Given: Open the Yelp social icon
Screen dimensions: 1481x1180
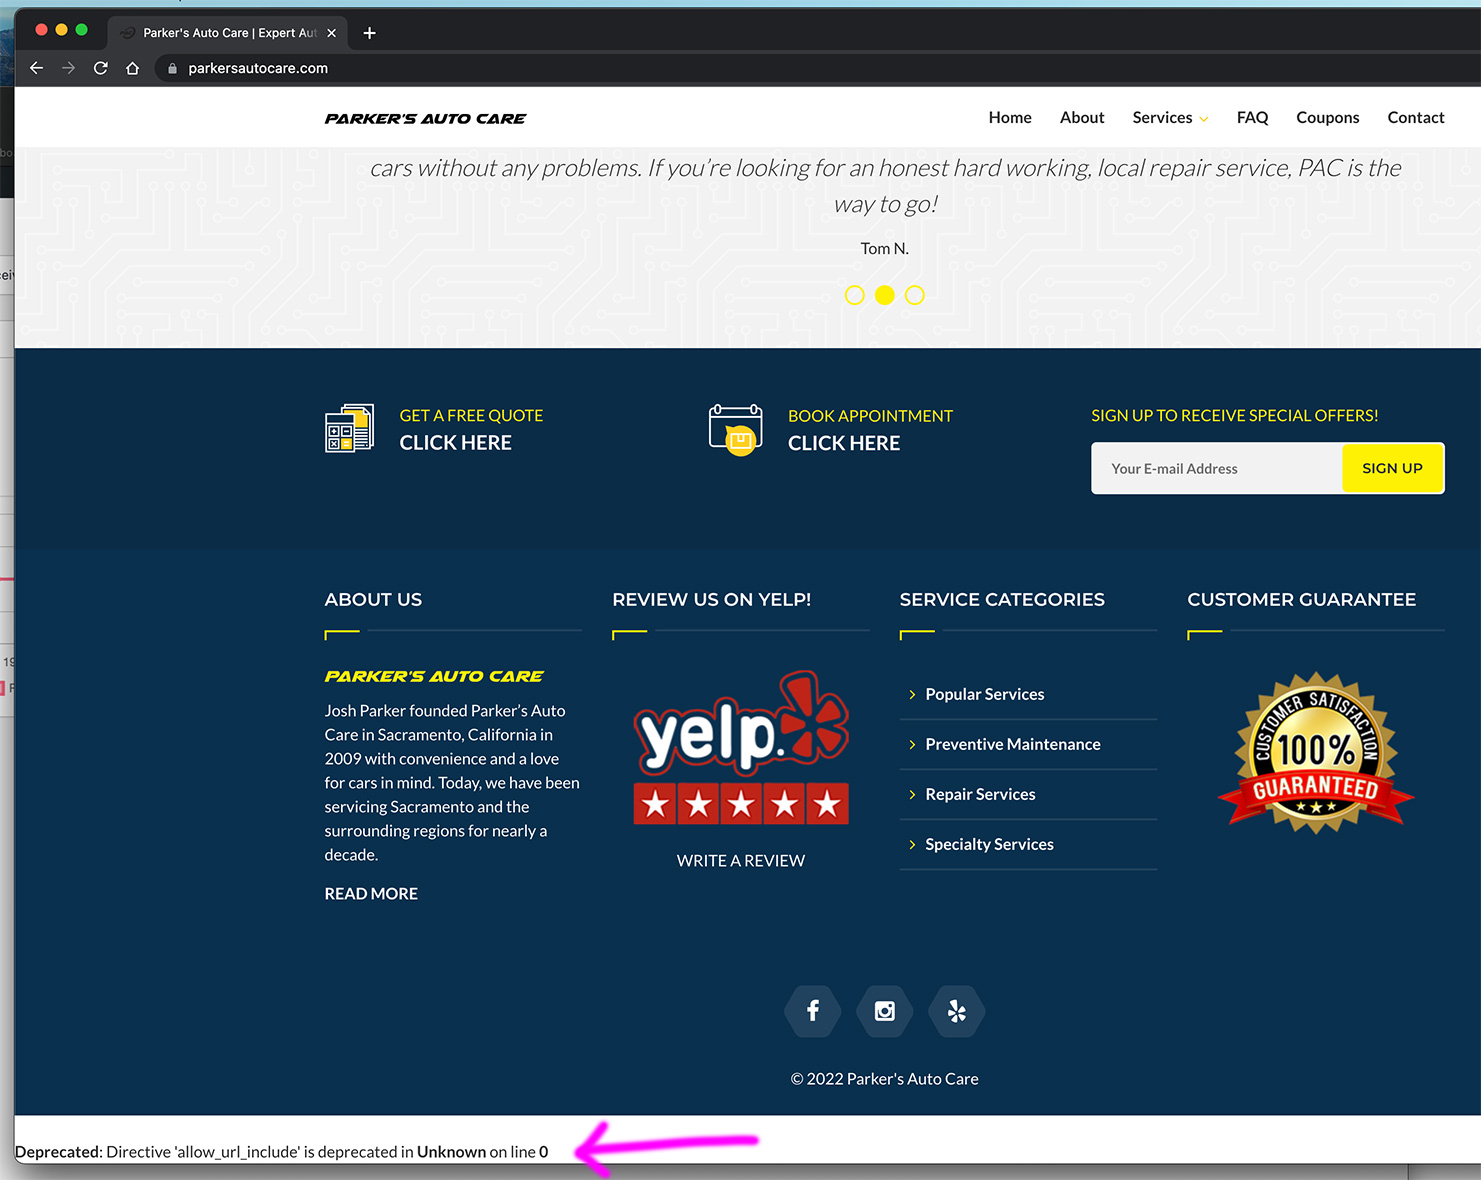Looking at the screenshot, I should [957, 1011].
